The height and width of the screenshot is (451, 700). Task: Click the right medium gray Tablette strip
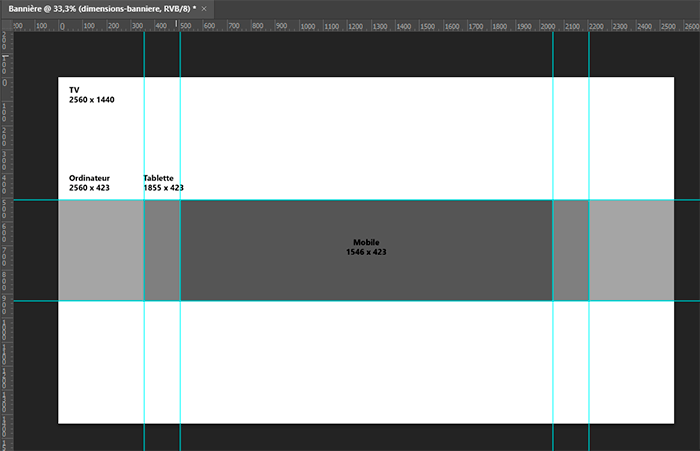570,250
